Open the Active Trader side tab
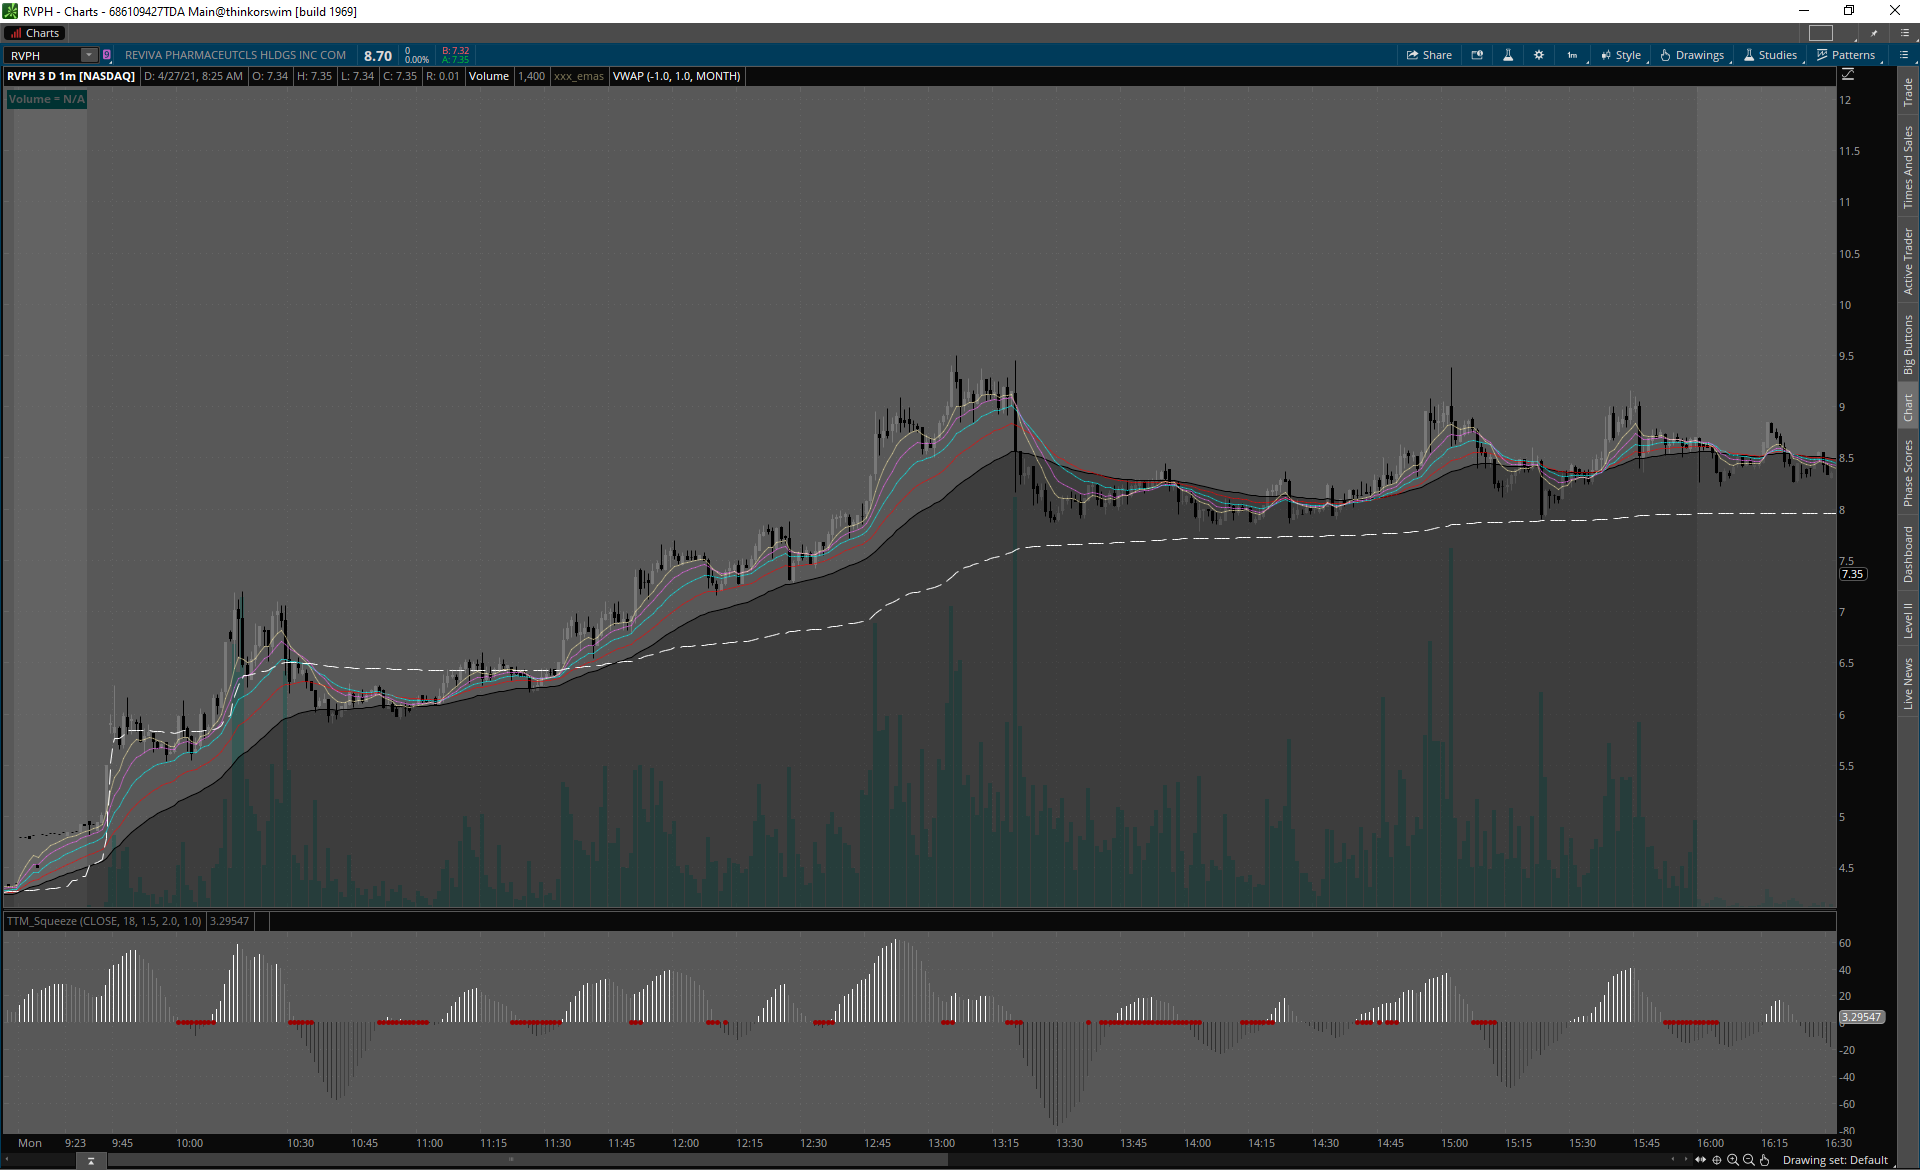The width and height of the screenshot is (1920, 1170). (x=1908, y=261)
